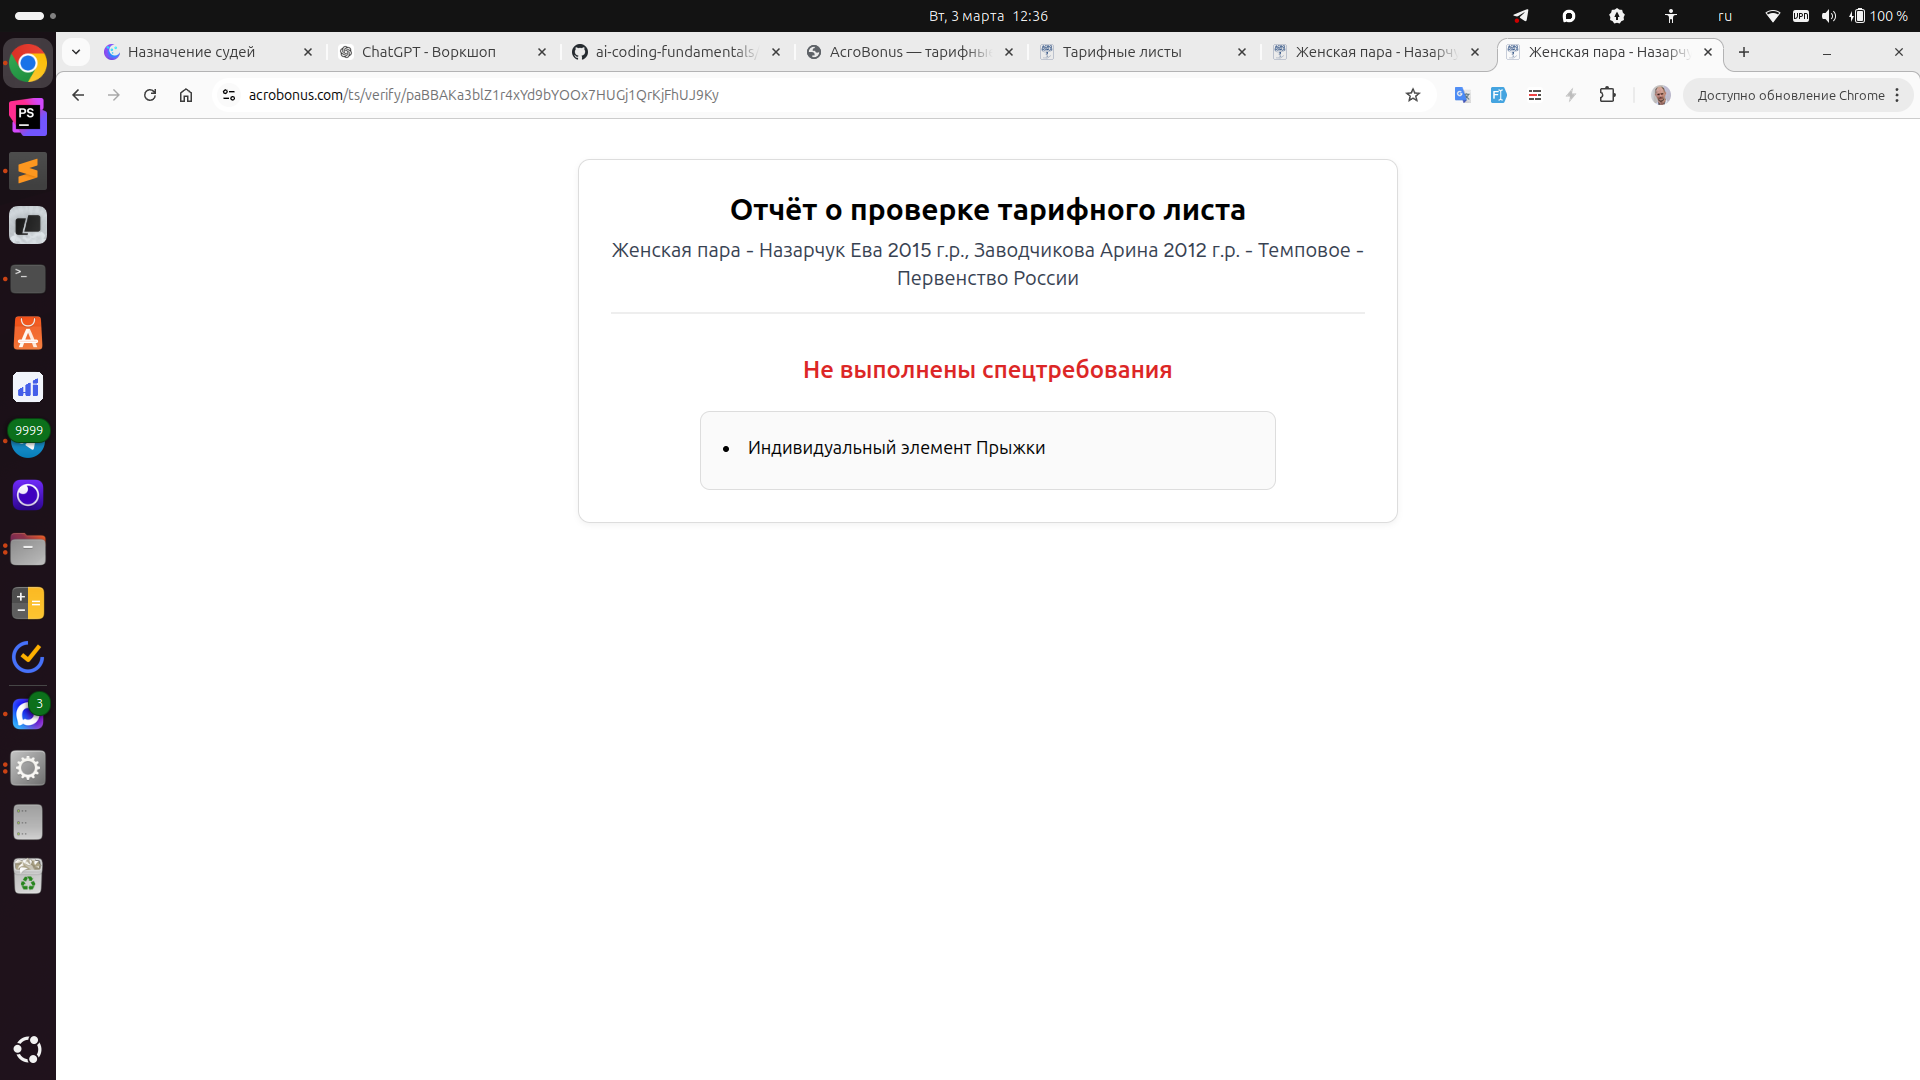Launch PhpStorm from the dock
This screenshot has width=1920, height=1080.
27,117
